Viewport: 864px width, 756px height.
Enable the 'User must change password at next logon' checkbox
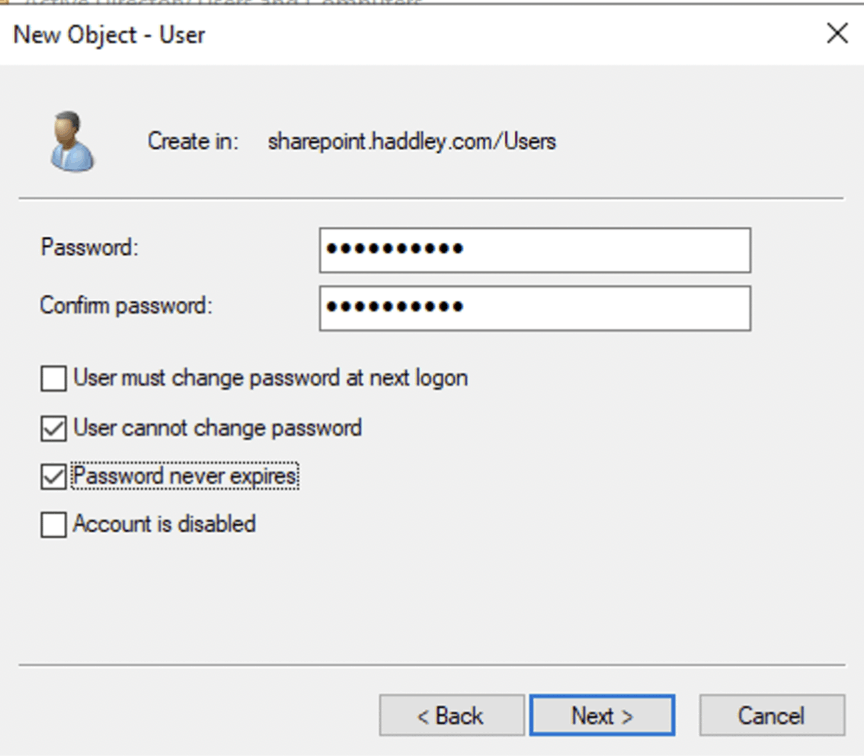[x=53, y=379]
